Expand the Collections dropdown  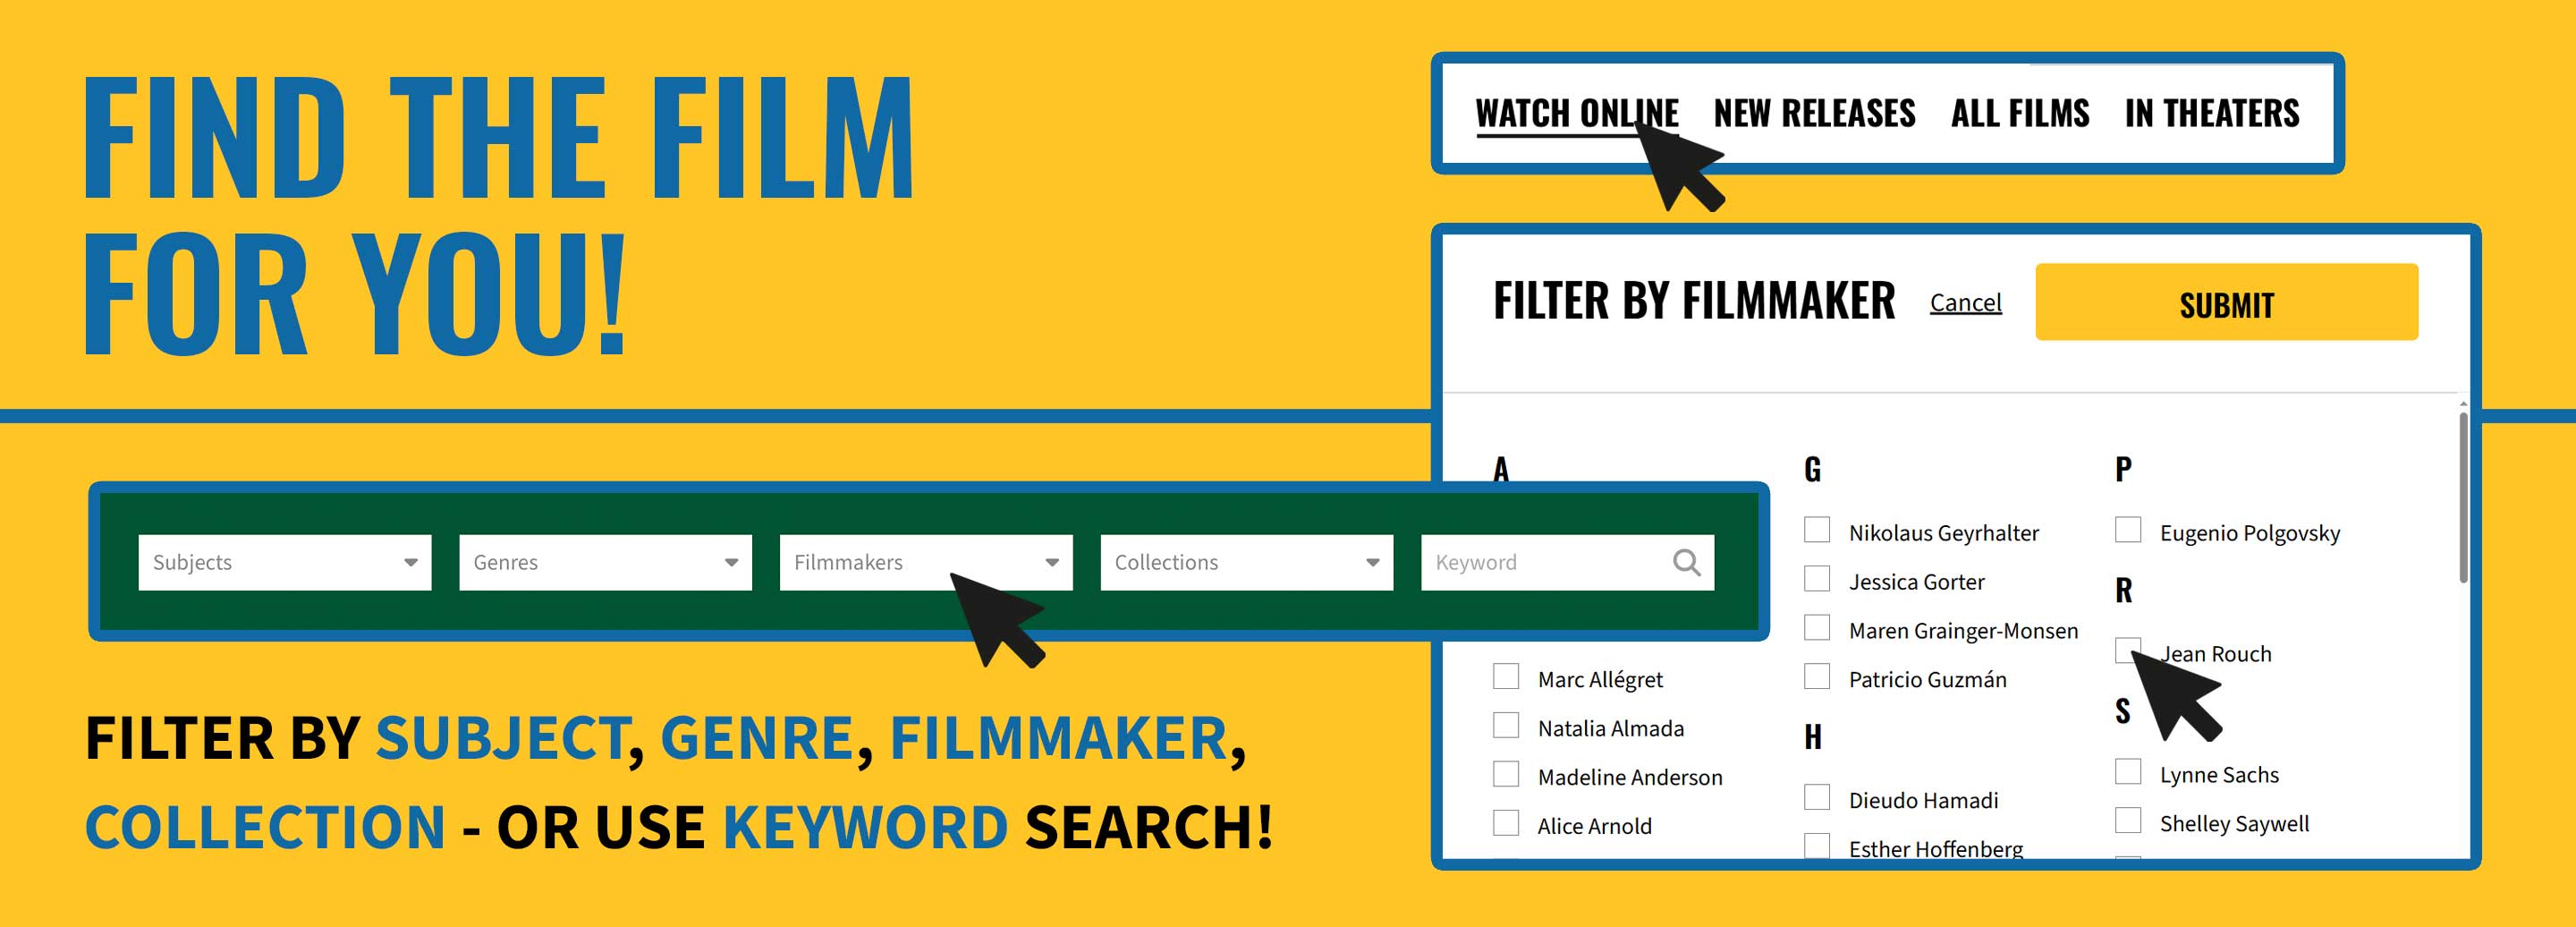coord(1247,562)
